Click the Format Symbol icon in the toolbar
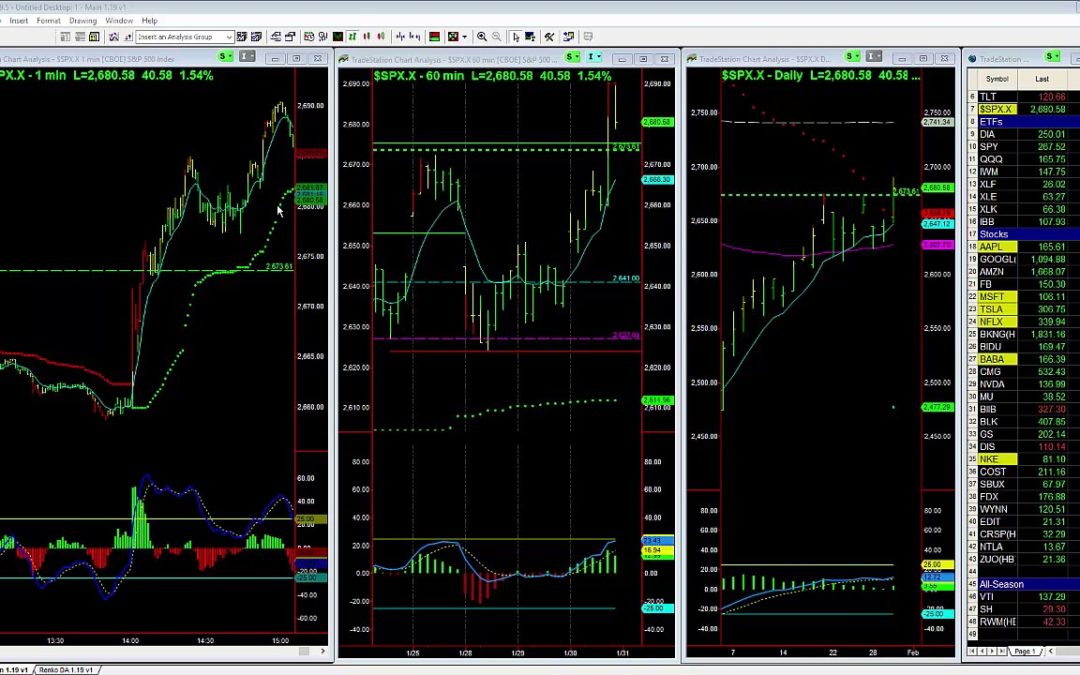Image resolution: width=1080 pixels, height=675 pixels. [309, 37]
